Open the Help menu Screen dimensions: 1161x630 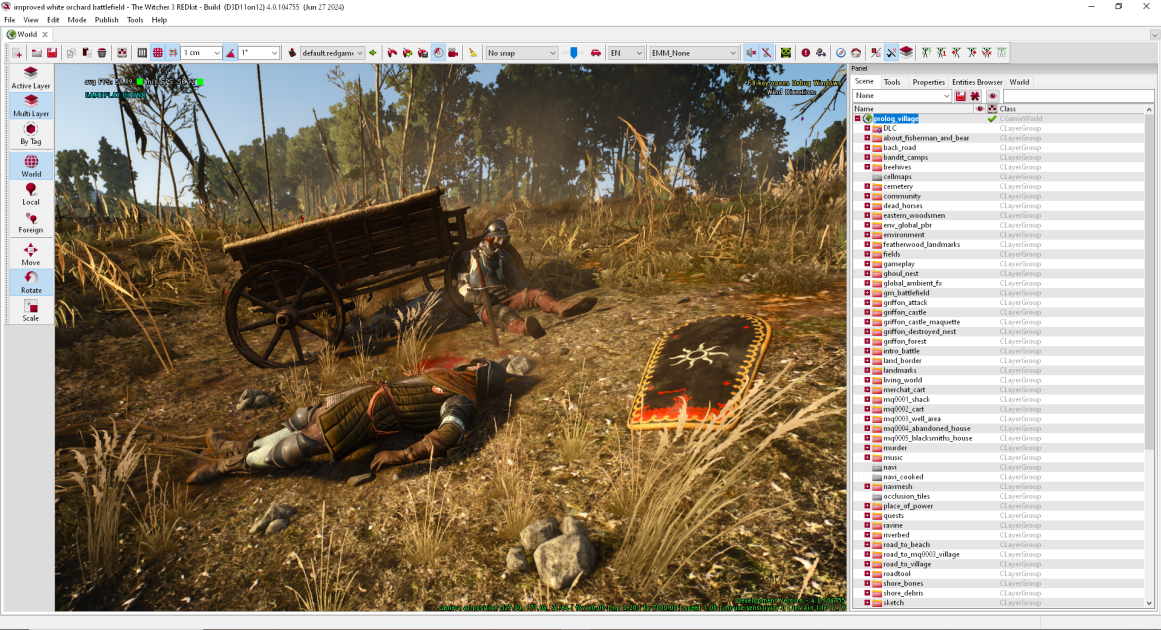tap(159, 20)
